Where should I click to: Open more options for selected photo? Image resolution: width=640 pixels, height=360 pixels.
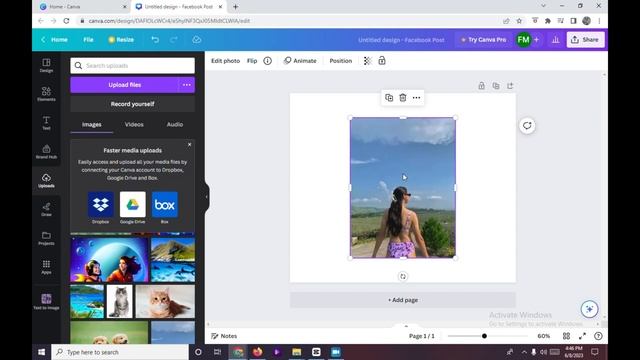[x=416, y=98]
